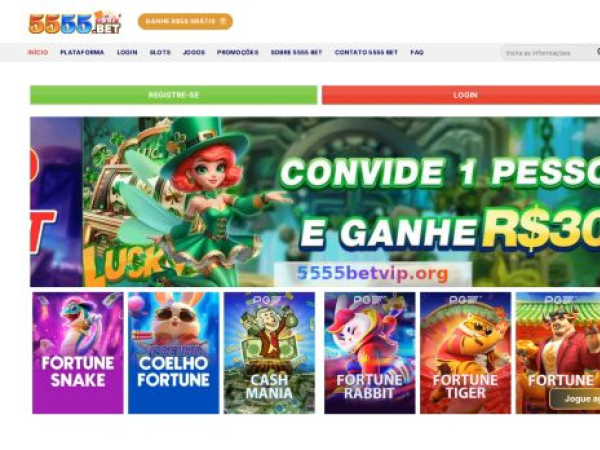Launch the Fortune Rabbit game tile
Viewport: 600px width, 450px height.
[370, 353]
